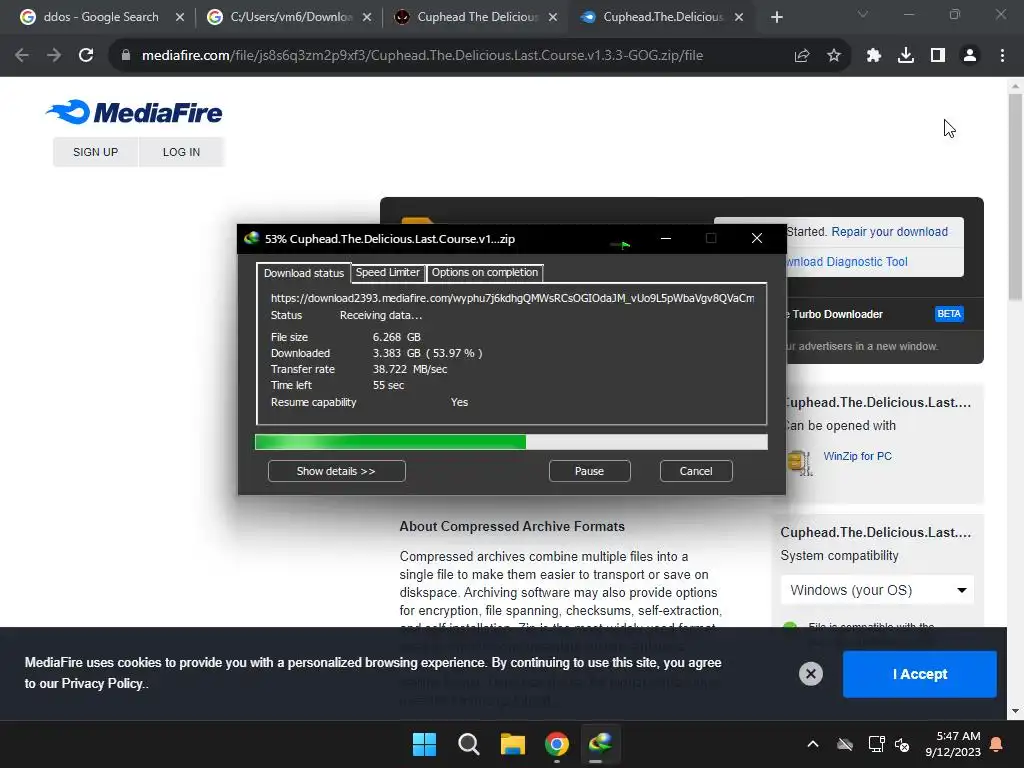The width and height of the screenshot is (1024, 768).
Task: Click the page vertical scrollbar thumb
Action: click(1015, 196)
